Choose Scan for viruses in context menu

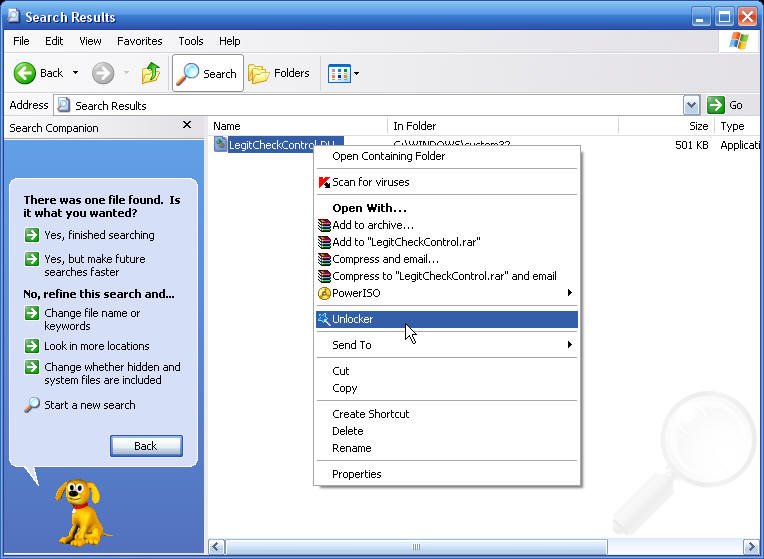[447, 182]
